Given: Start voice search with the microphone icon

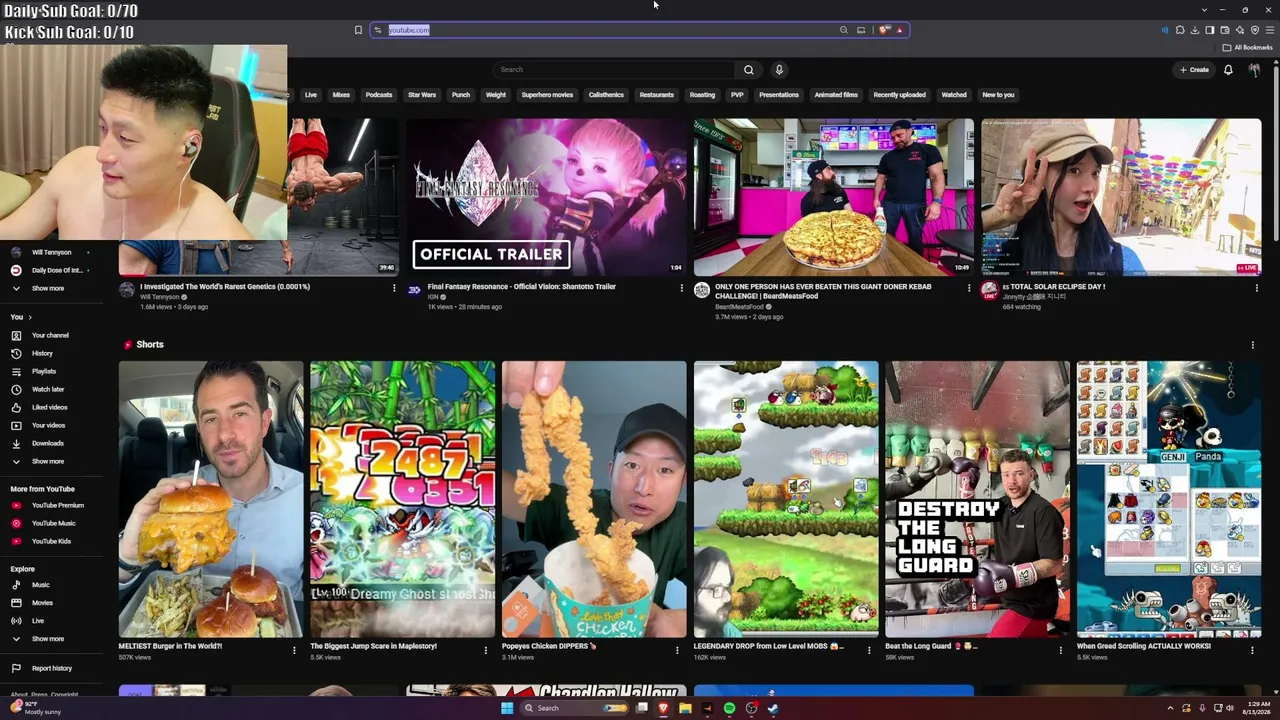Looking at the screenshot, I should pos(779,70).
